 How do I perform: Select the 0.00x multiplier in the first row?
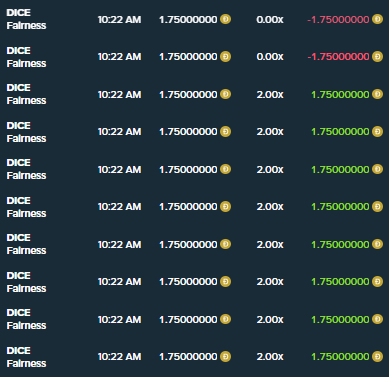click(x=270, y=19)
